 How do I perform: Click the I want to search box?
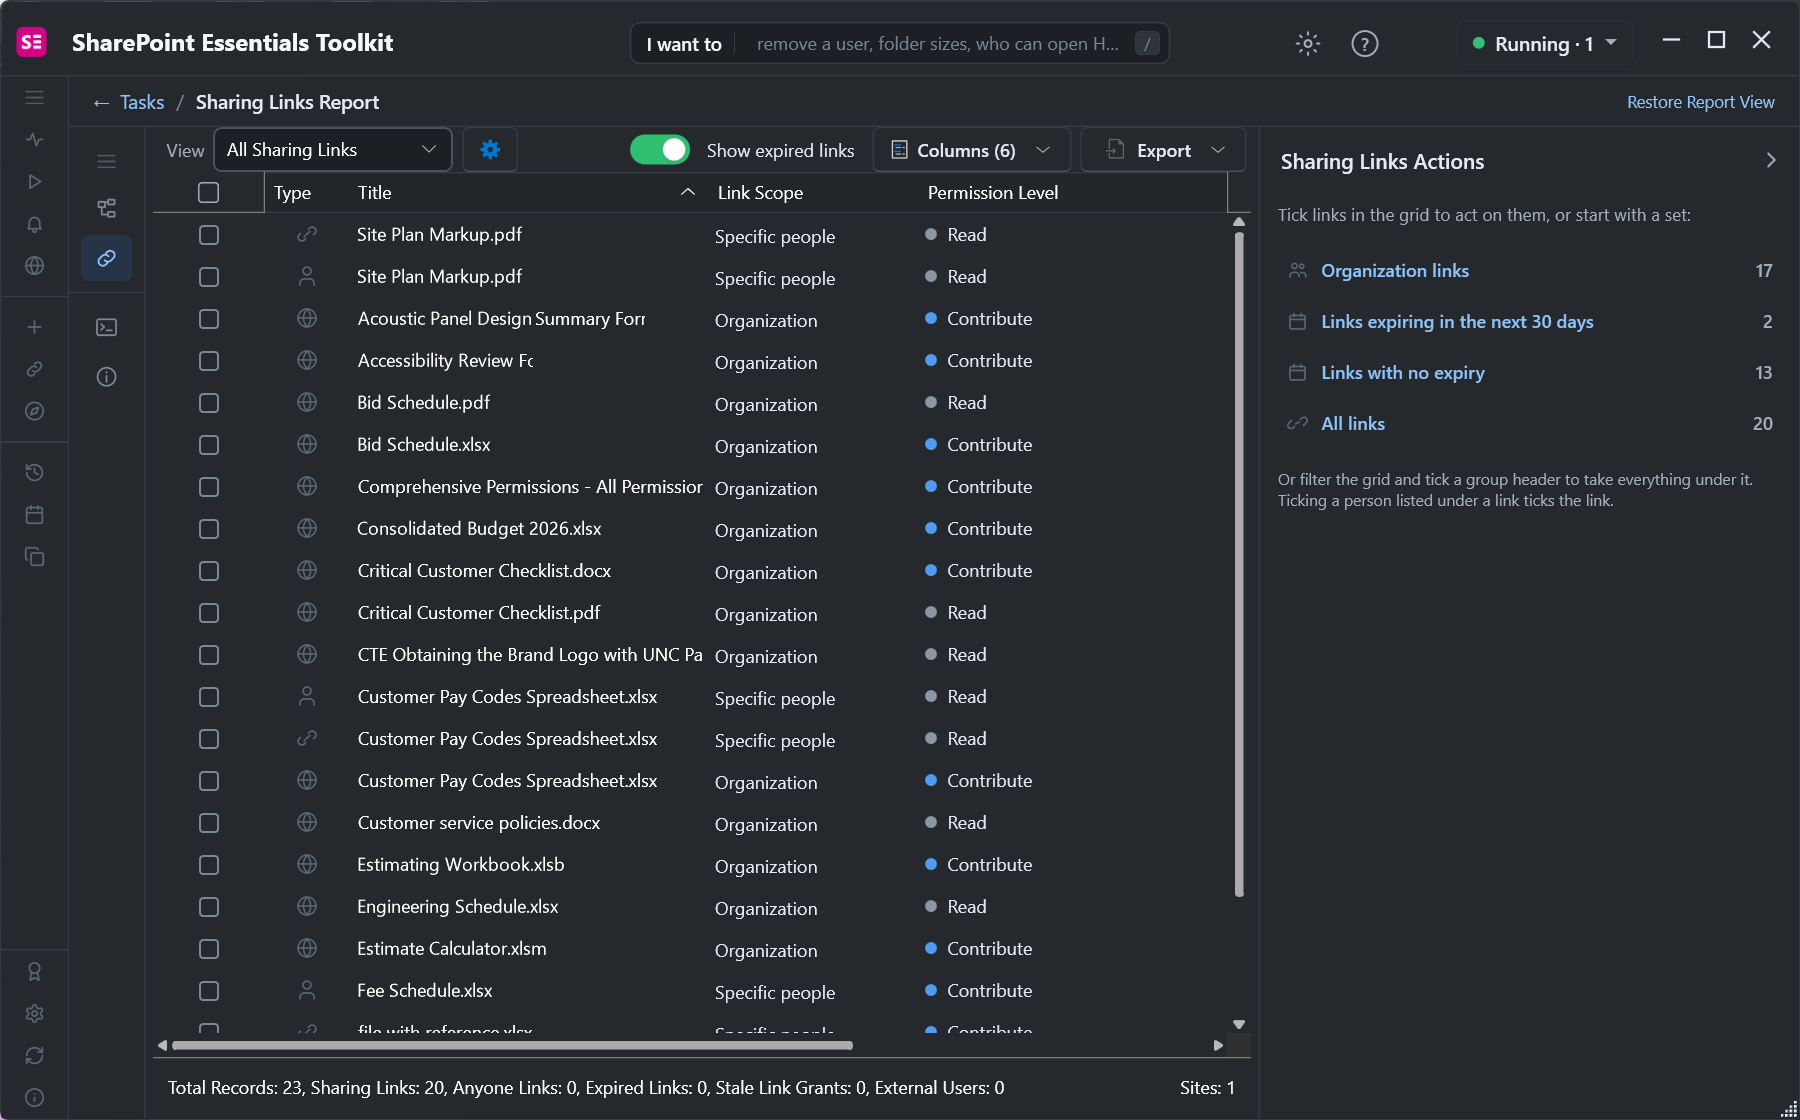pos(900,44)
